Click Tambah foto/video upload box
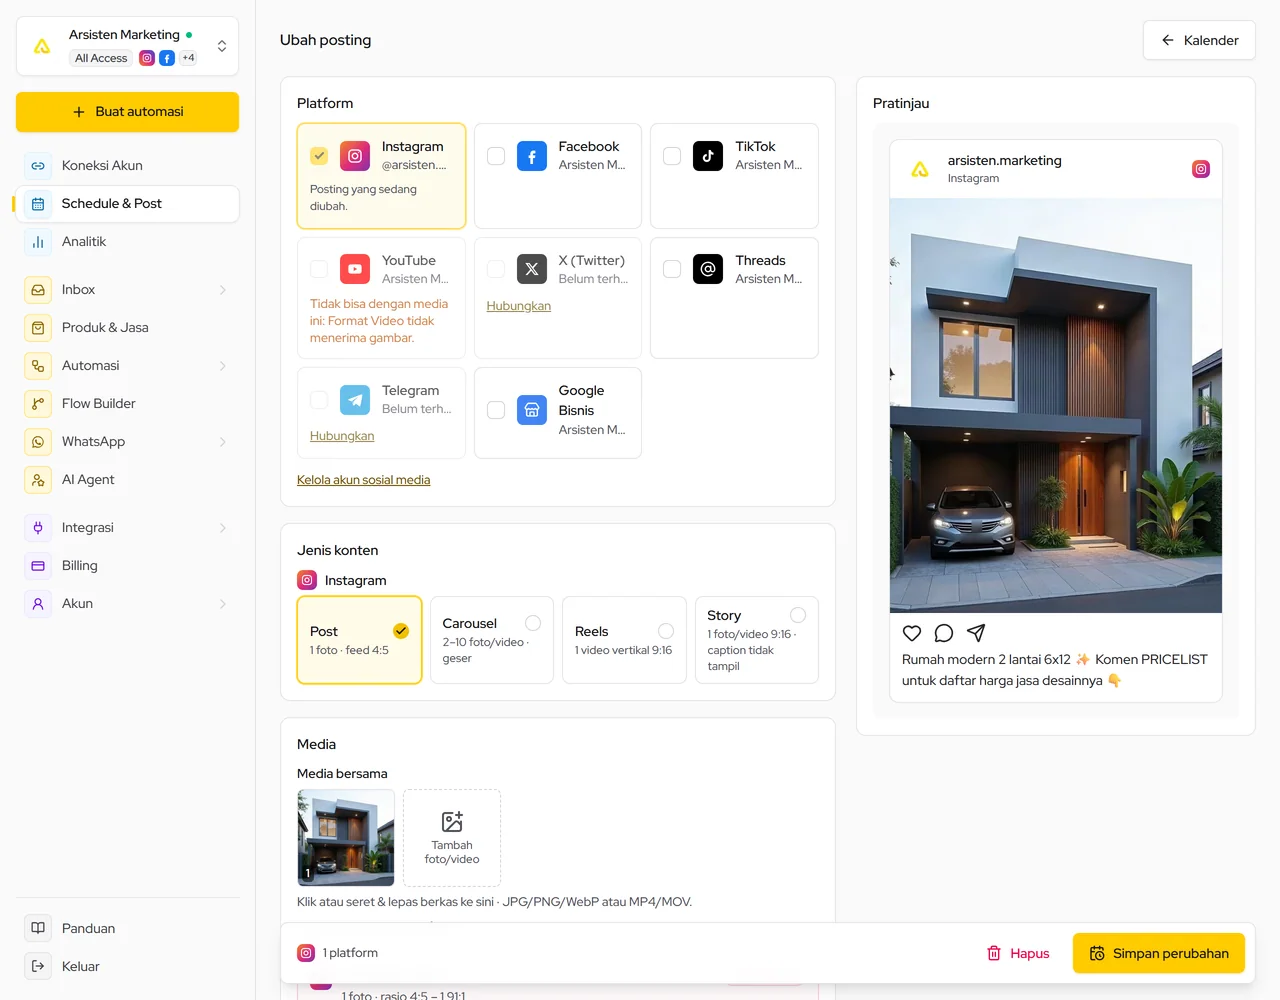The width and height of the screenshot is (1280, 1000). [452, 838]
